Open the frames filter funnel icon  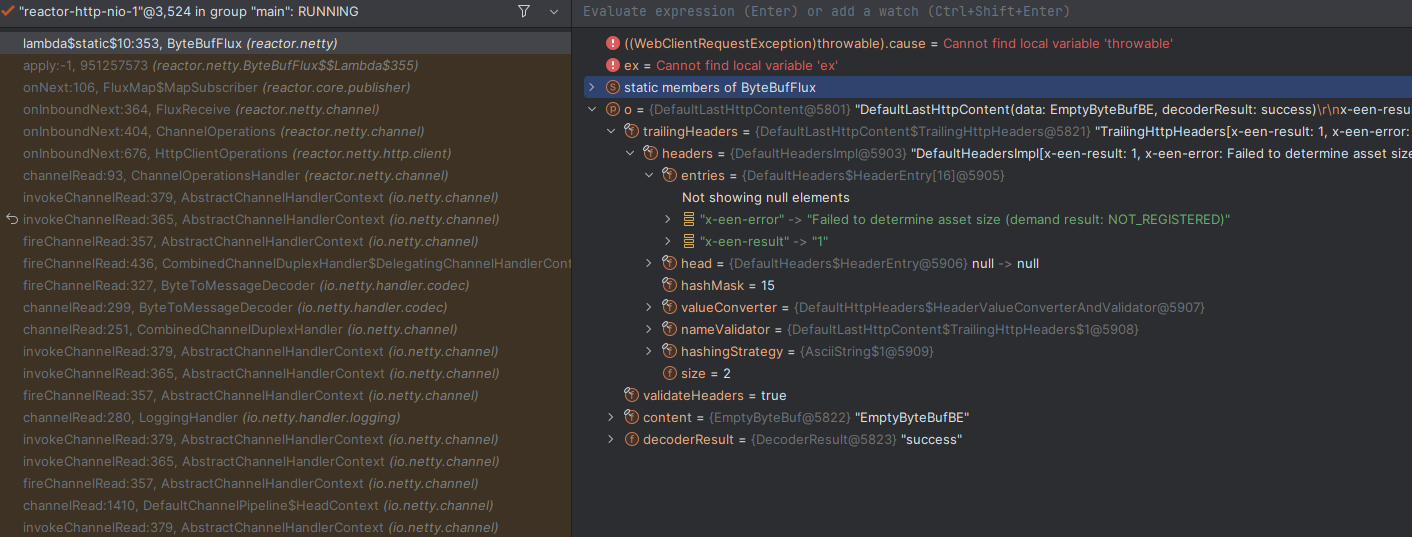524,11
